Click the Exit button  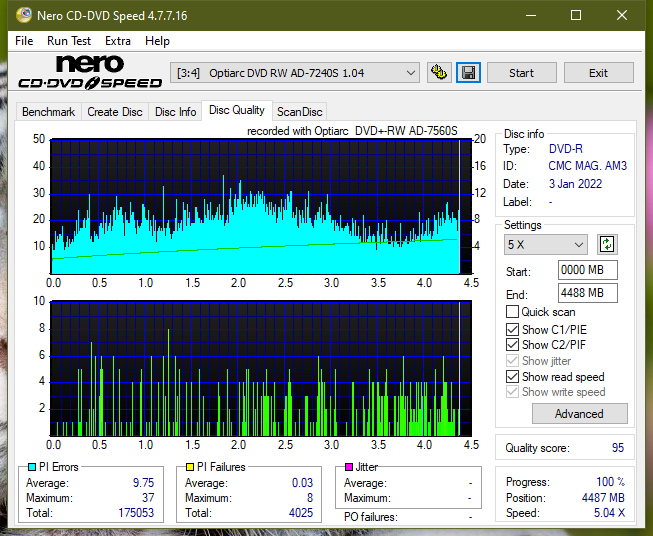(x=598, y=73)
